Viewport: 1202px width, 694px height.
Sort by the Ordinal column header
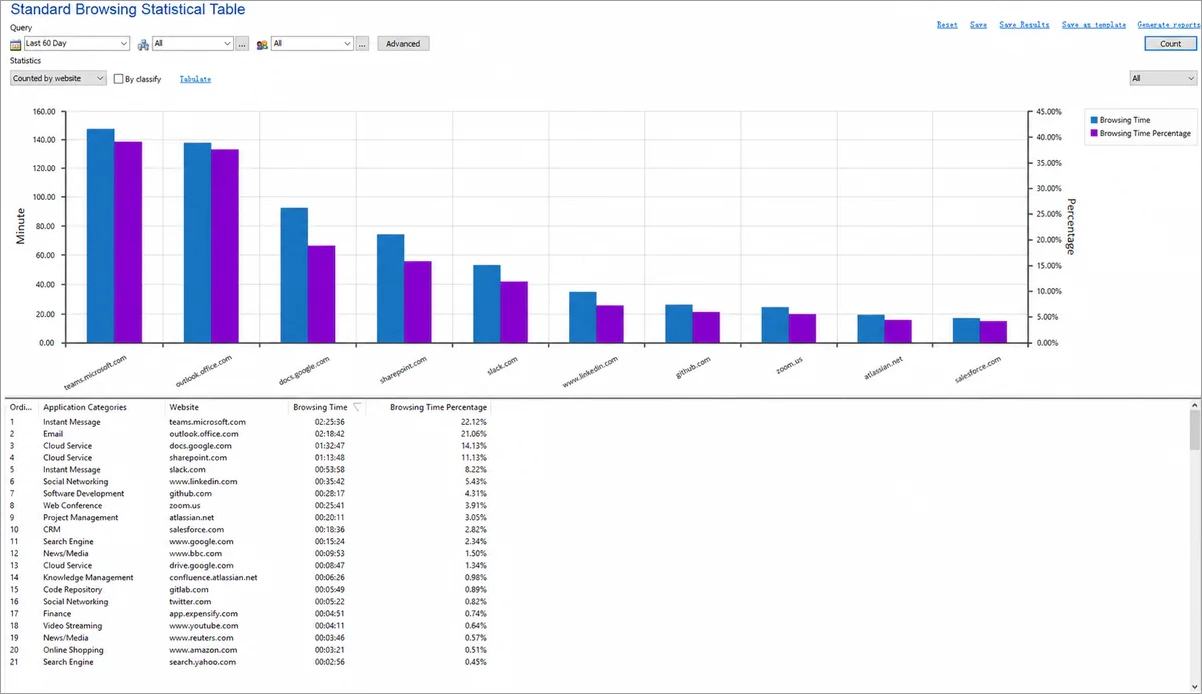coord(22,407)
